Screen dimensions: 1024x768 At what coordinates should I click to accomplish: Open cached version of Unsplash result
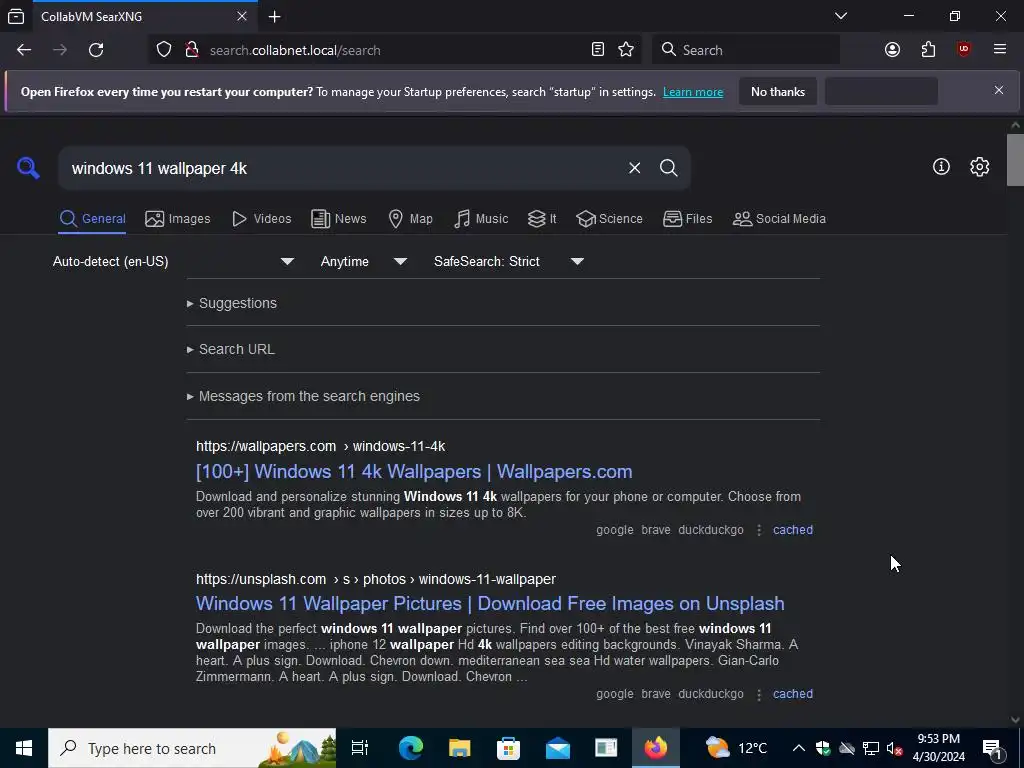(793, 694)
